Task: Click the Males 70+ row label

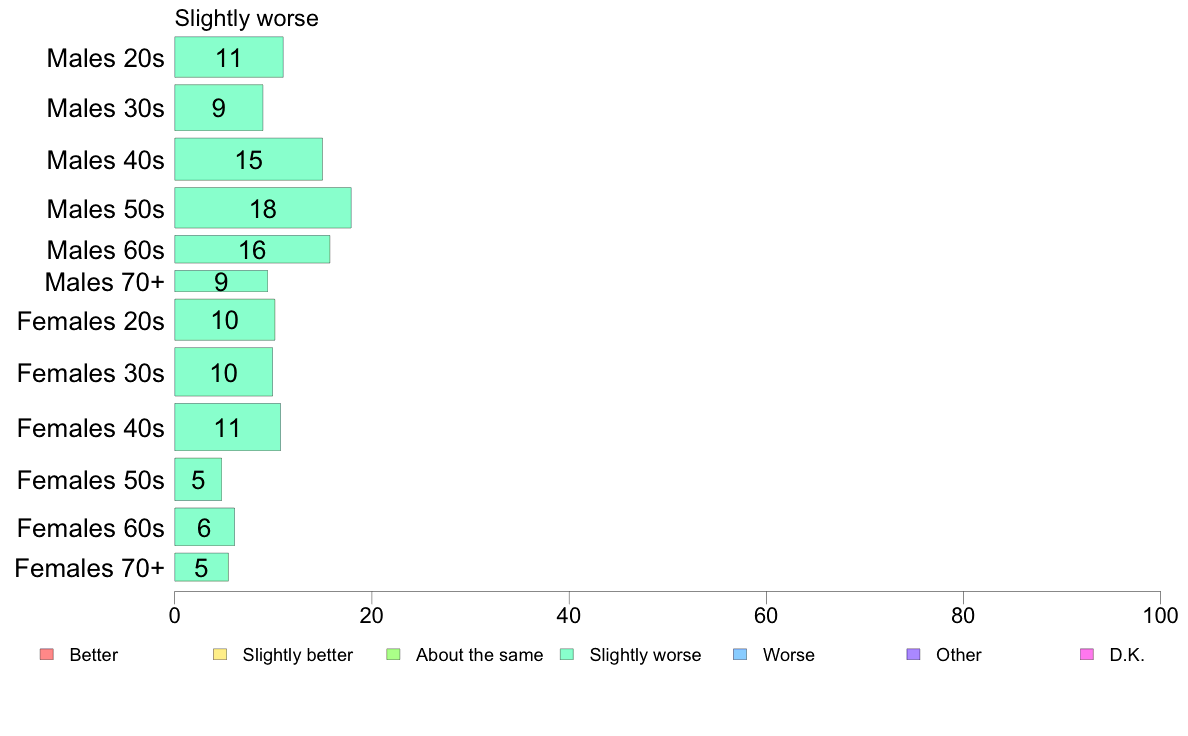Action: [104, 282]
